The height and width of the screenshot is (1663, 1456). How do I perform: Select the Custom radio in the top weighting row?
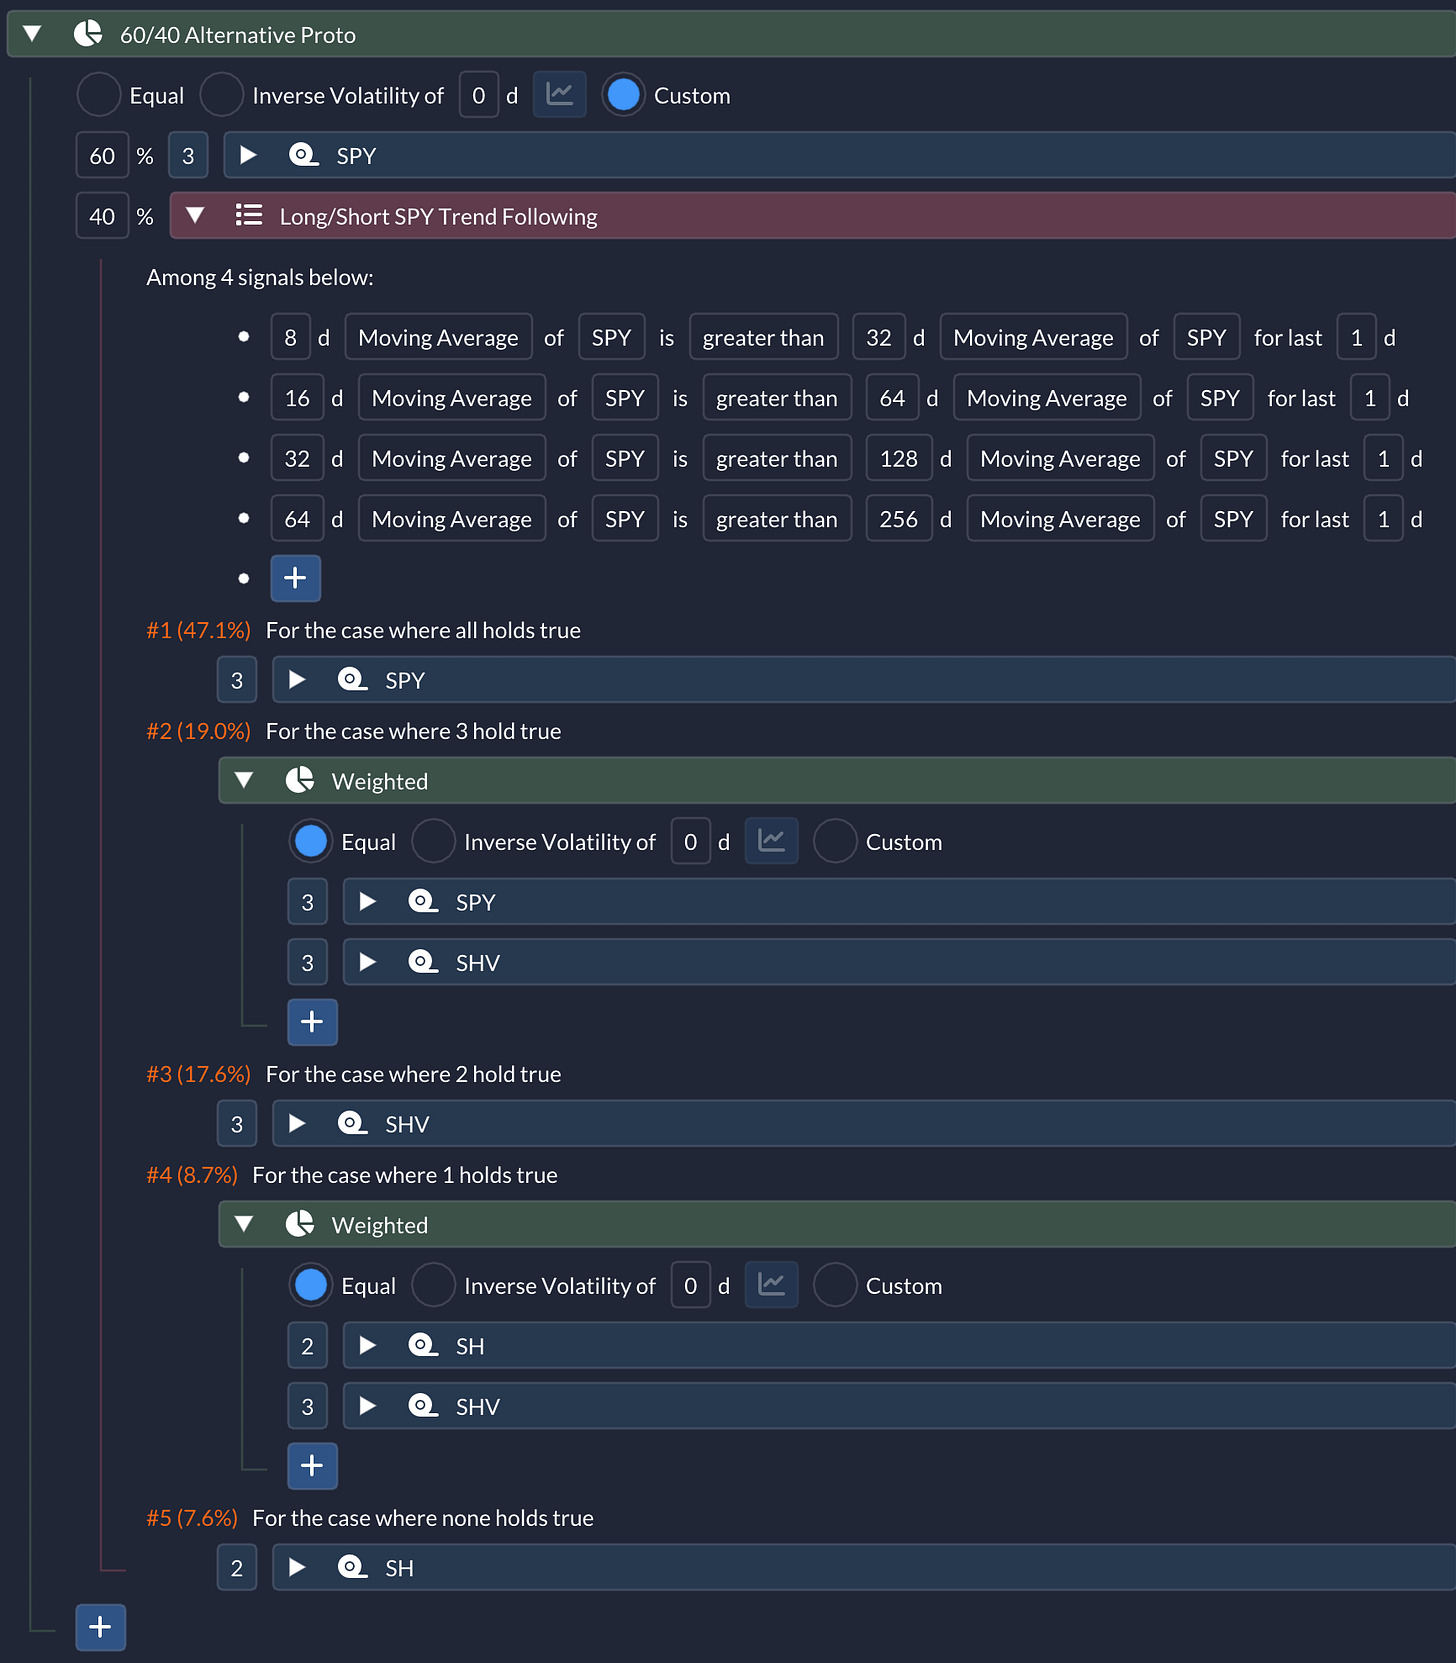pyautogui.click(x=623, y=95)
